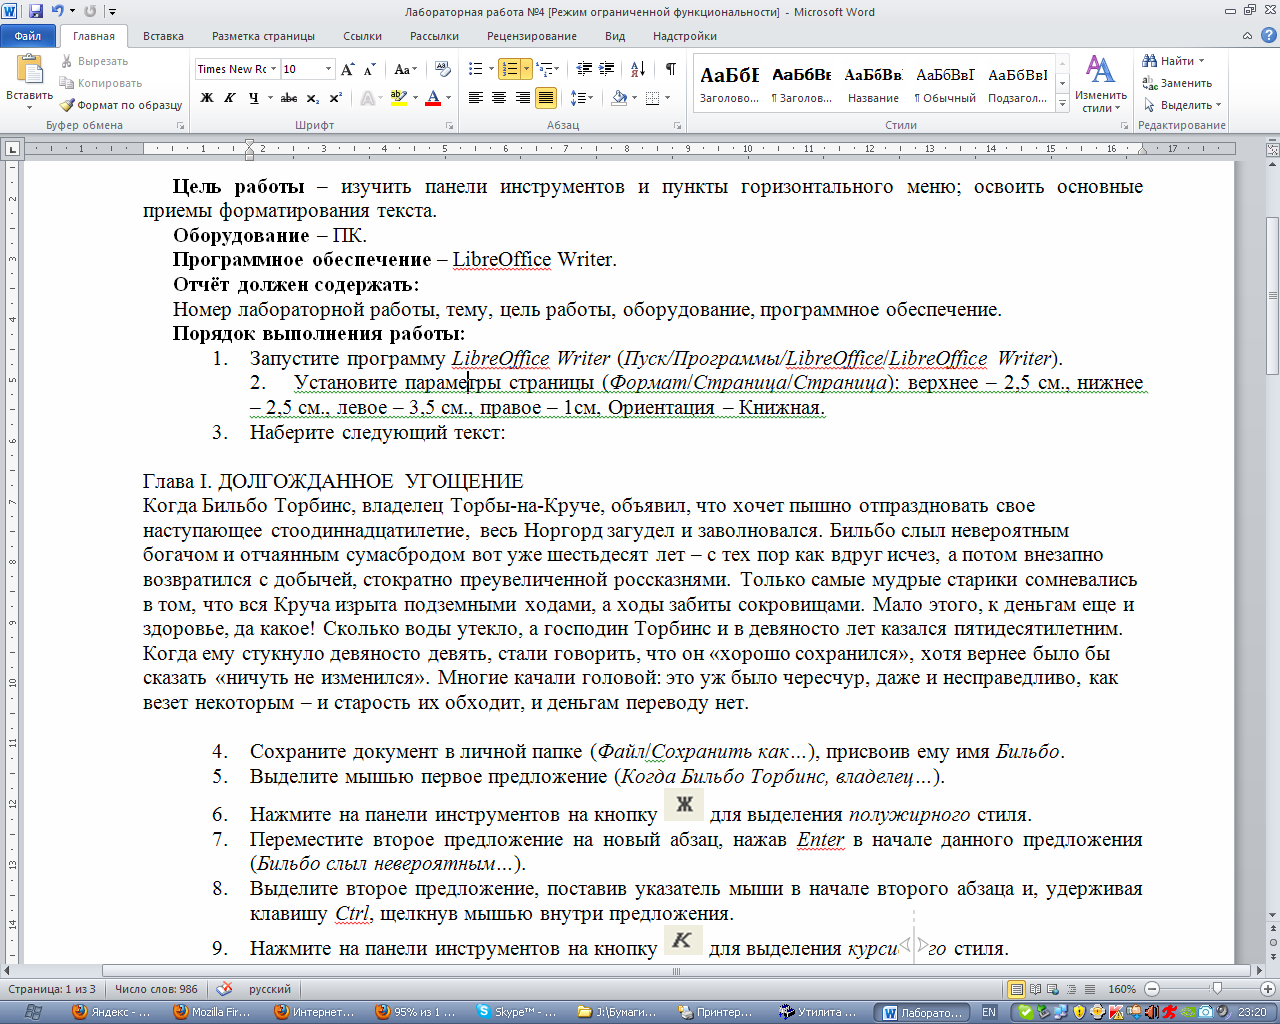Click the Clear Formatting icon

point(444,69)
